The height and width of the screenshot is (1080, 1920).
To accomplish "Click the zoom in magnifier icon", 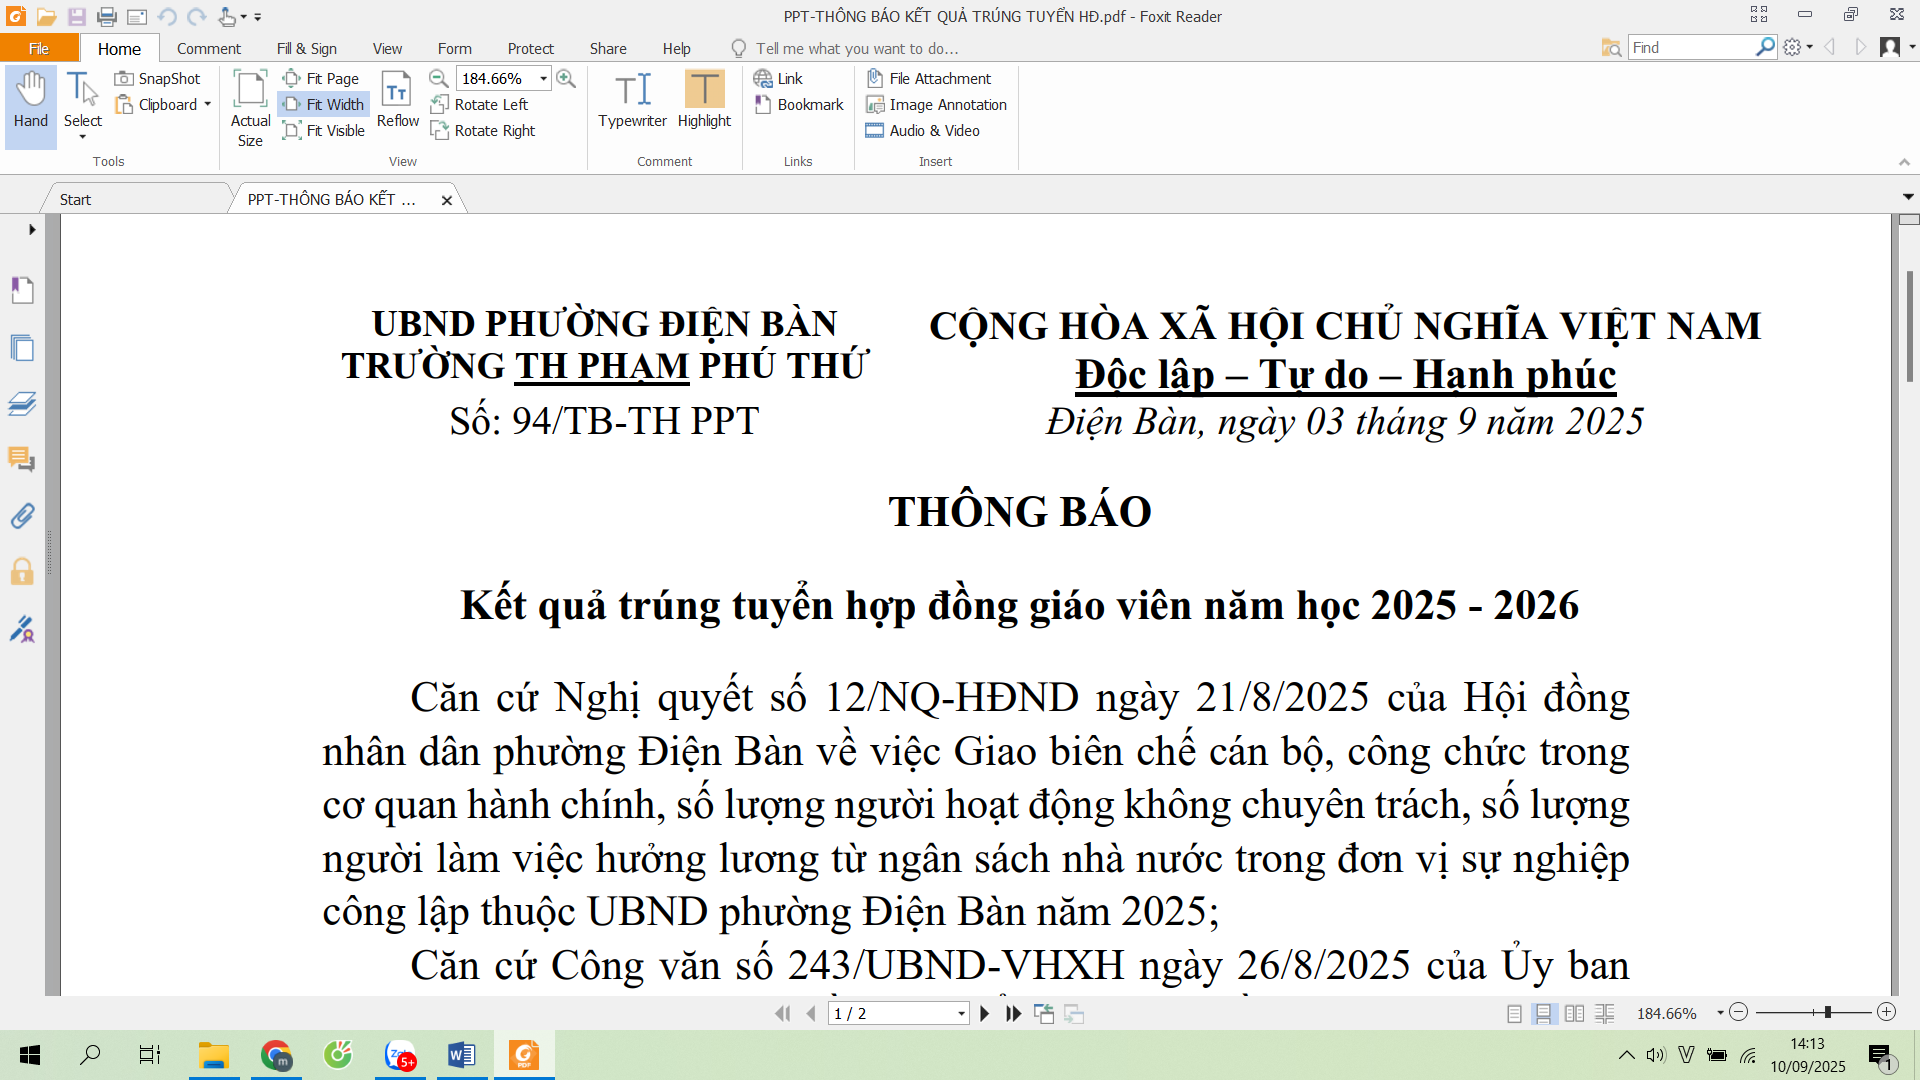I will click(566, 78).
